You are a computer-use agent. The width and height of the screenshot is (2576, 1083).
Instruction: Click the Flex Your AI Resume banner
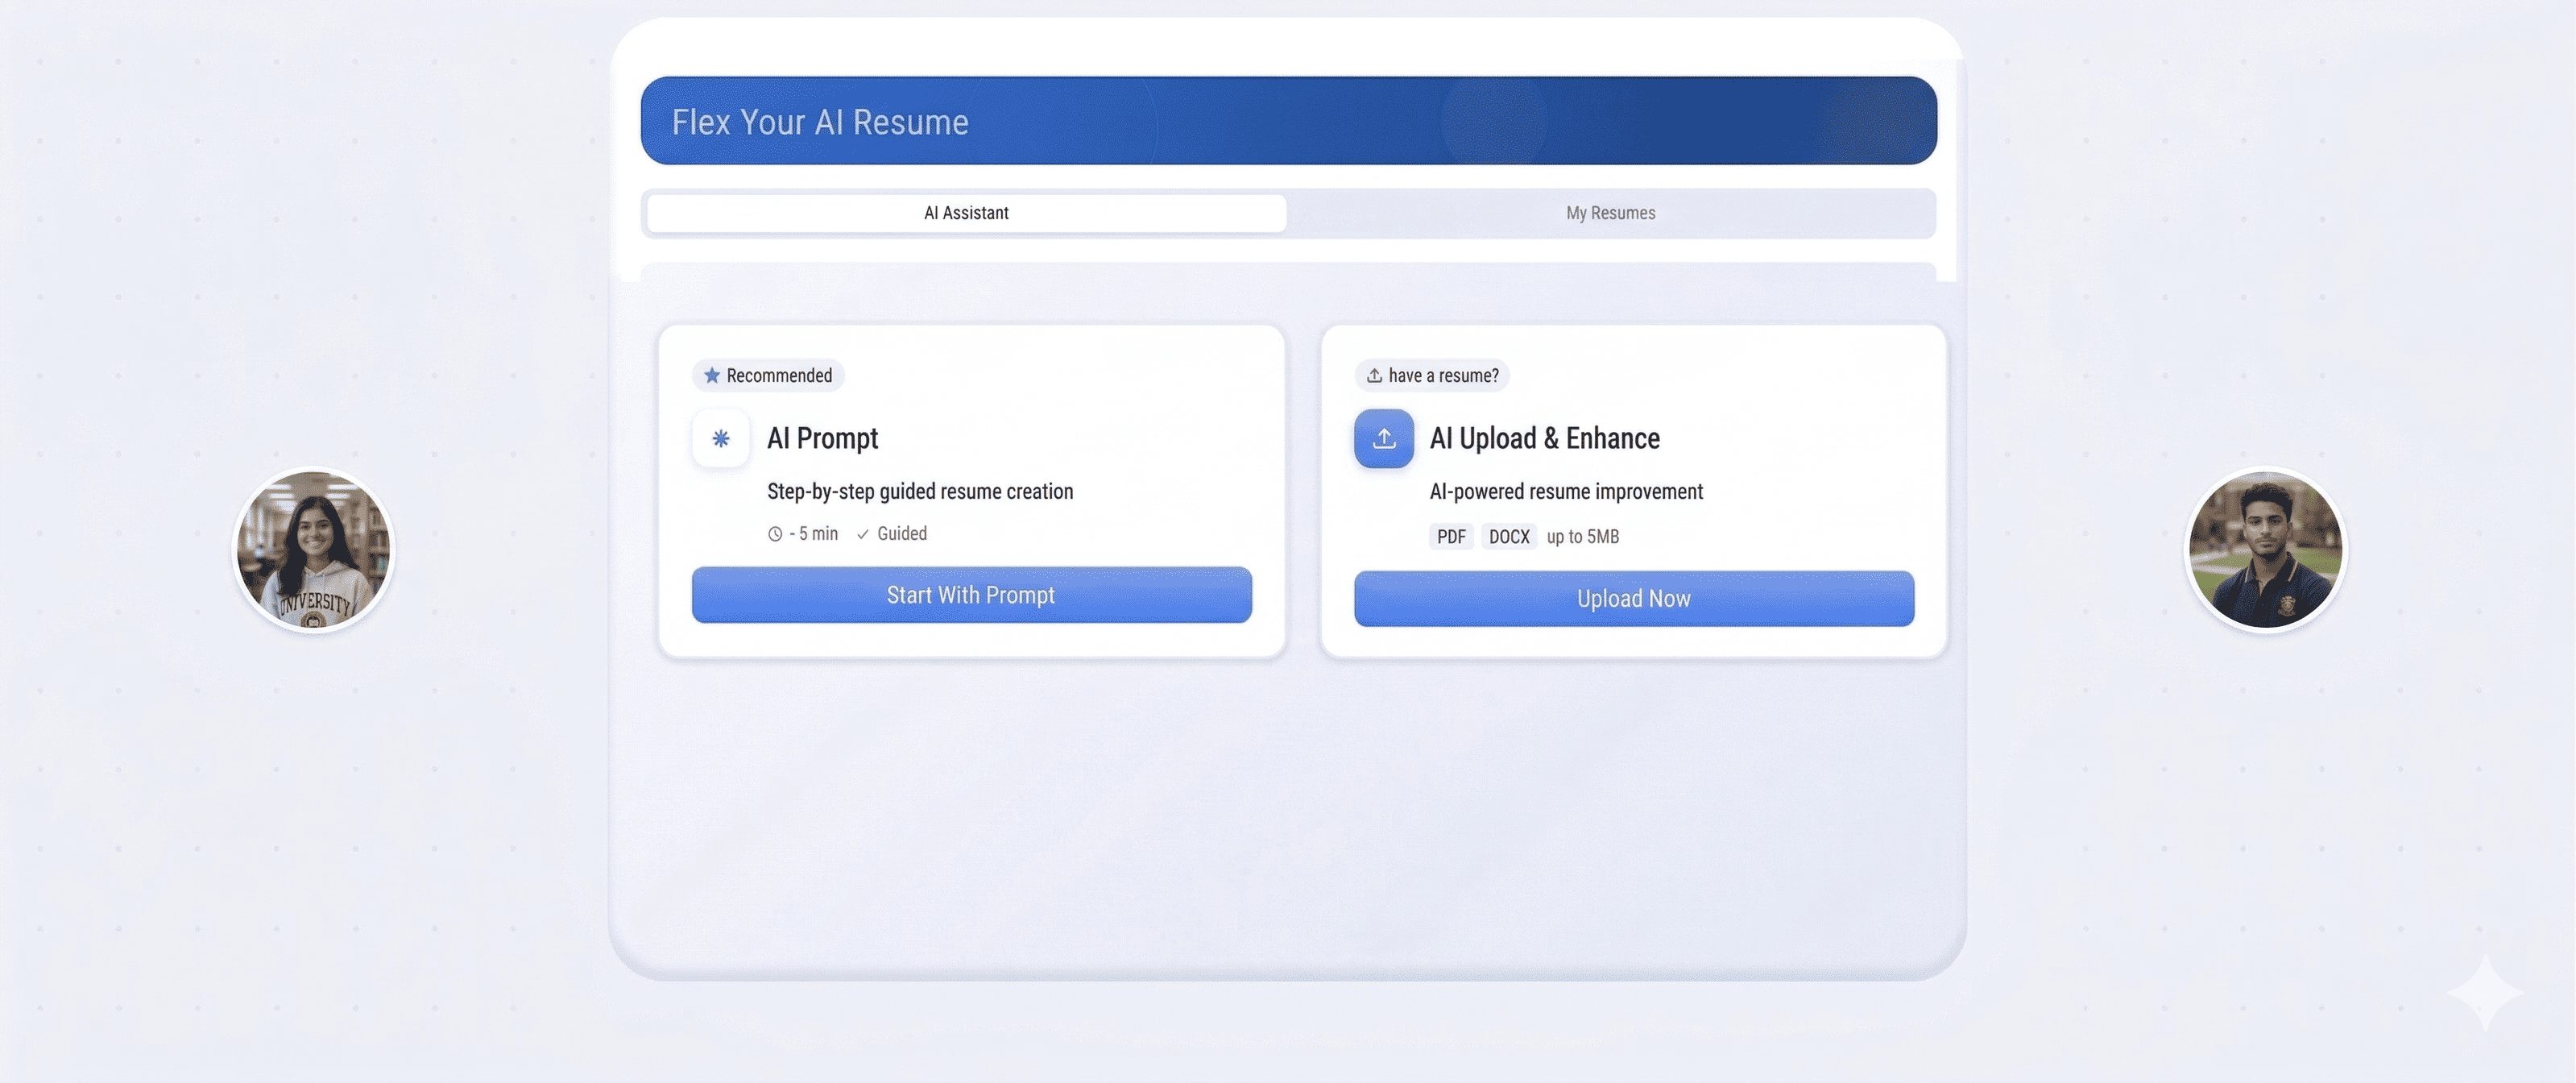1288,121
